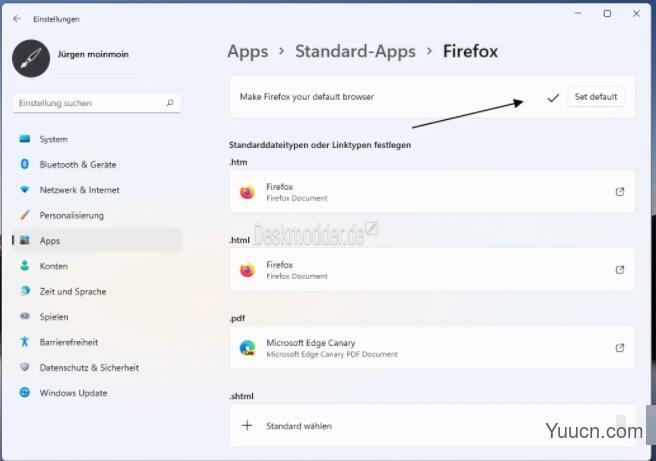Open external link icon in .html row
The image size is (656, 461).
(x=620, y=270)
